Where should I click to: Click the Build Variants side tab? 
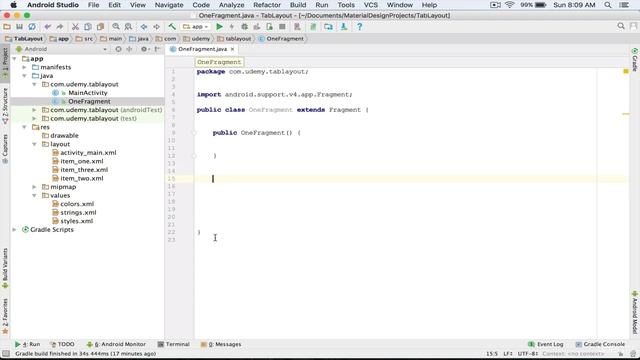click(x=5, y=268)
